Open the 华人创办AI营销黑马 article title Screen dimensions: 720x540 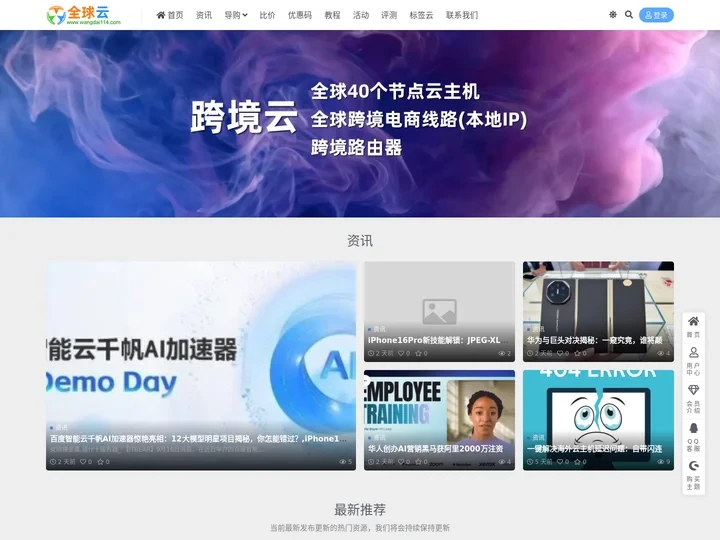[435, 449]
